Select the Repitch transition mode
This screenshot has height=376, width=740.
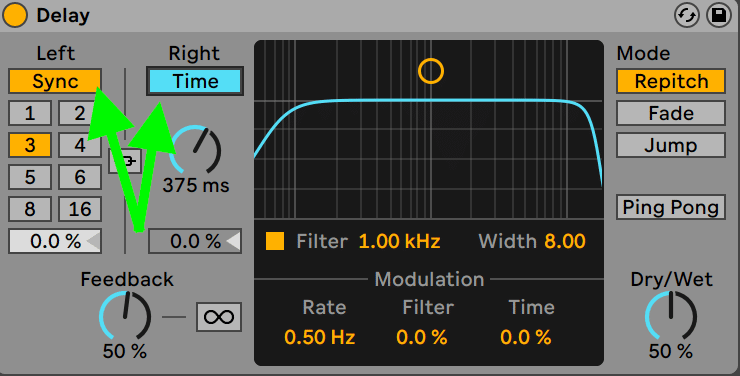(671, 81)
